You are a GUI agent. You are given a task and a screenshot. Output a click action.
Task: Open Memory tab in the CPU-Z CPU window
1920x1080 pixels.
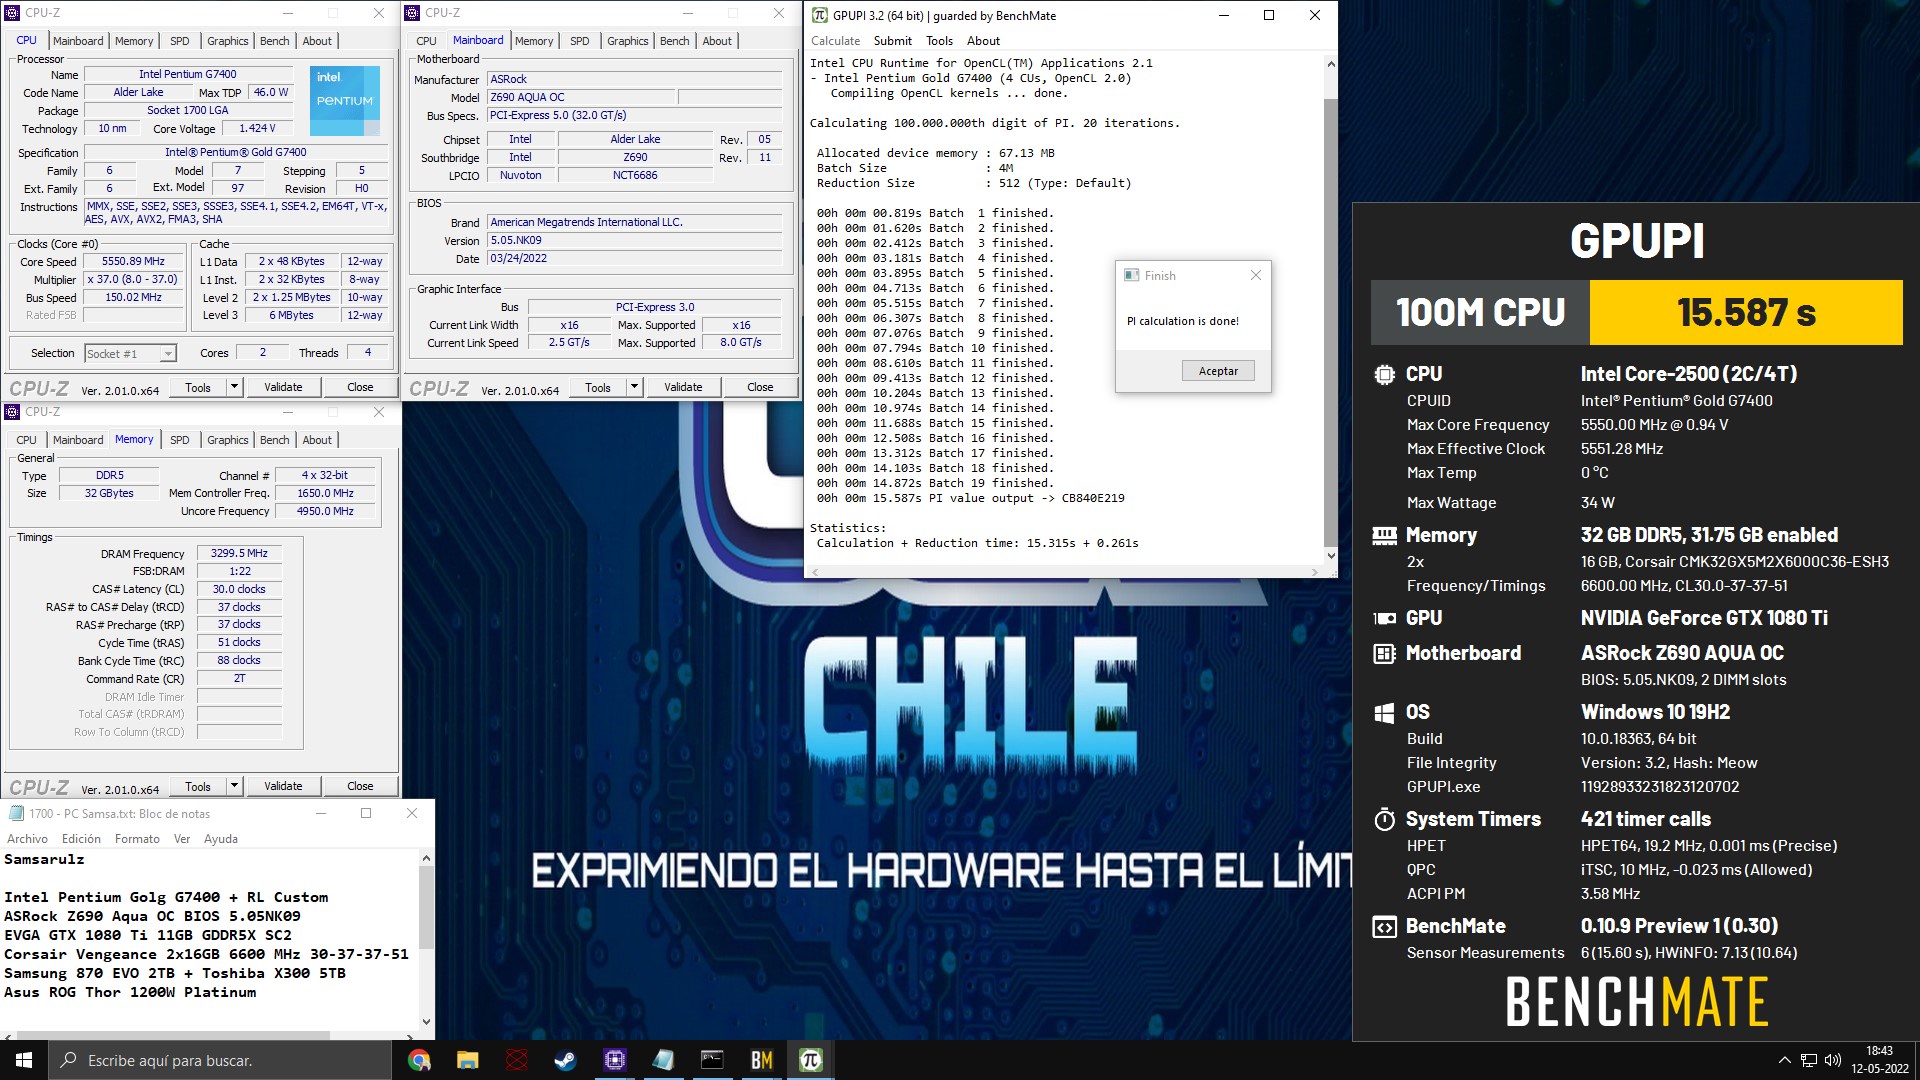tap(134, 41)
